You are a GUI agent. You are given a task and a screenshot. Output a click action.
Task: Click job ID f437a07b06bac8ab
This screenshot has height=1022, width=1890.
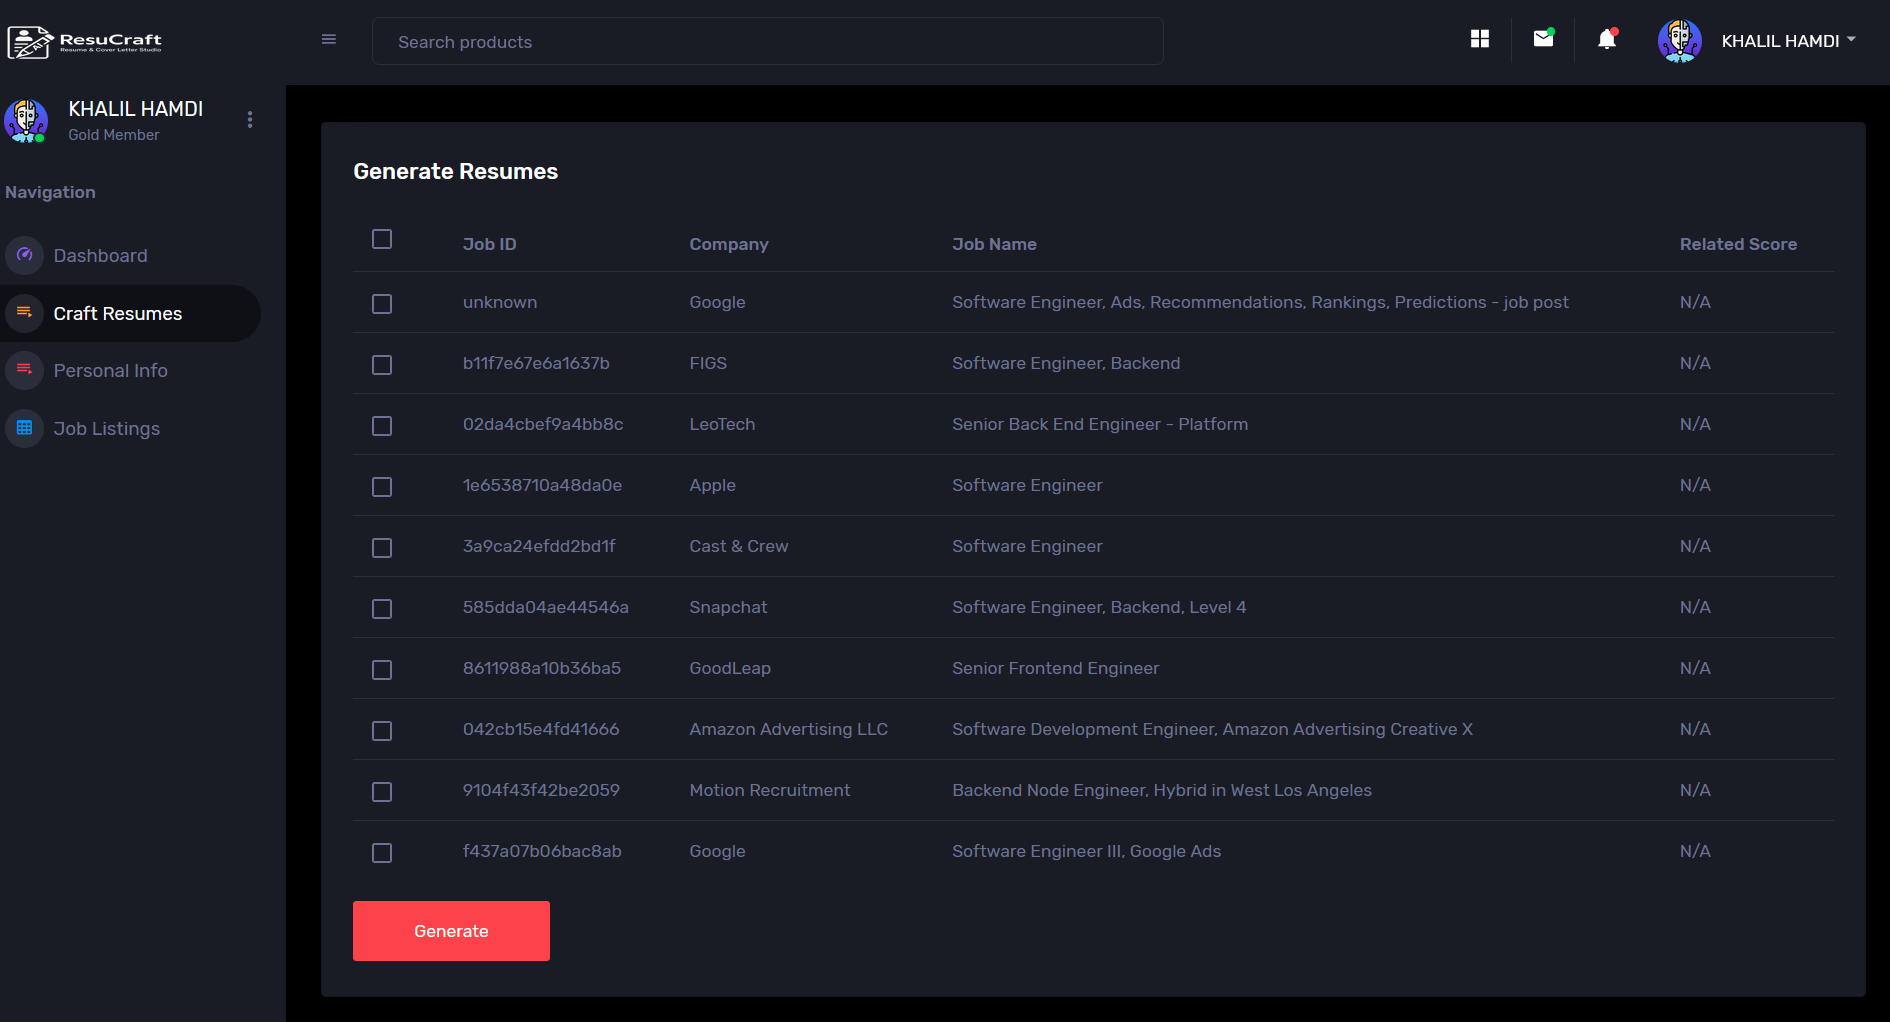pos(542,851)
